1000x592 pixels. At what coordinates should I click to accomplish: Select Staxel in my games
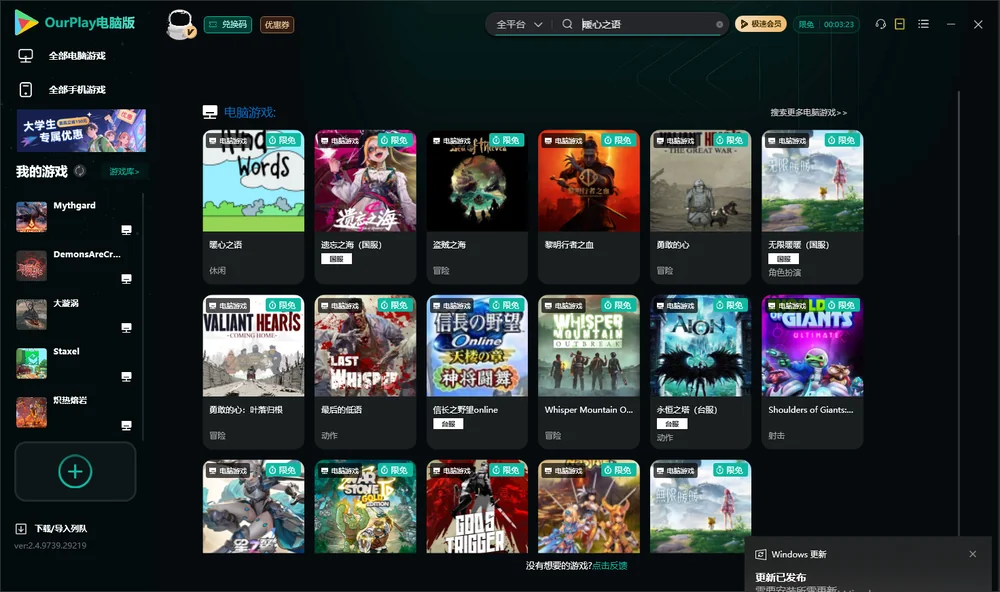pos(75,363)
